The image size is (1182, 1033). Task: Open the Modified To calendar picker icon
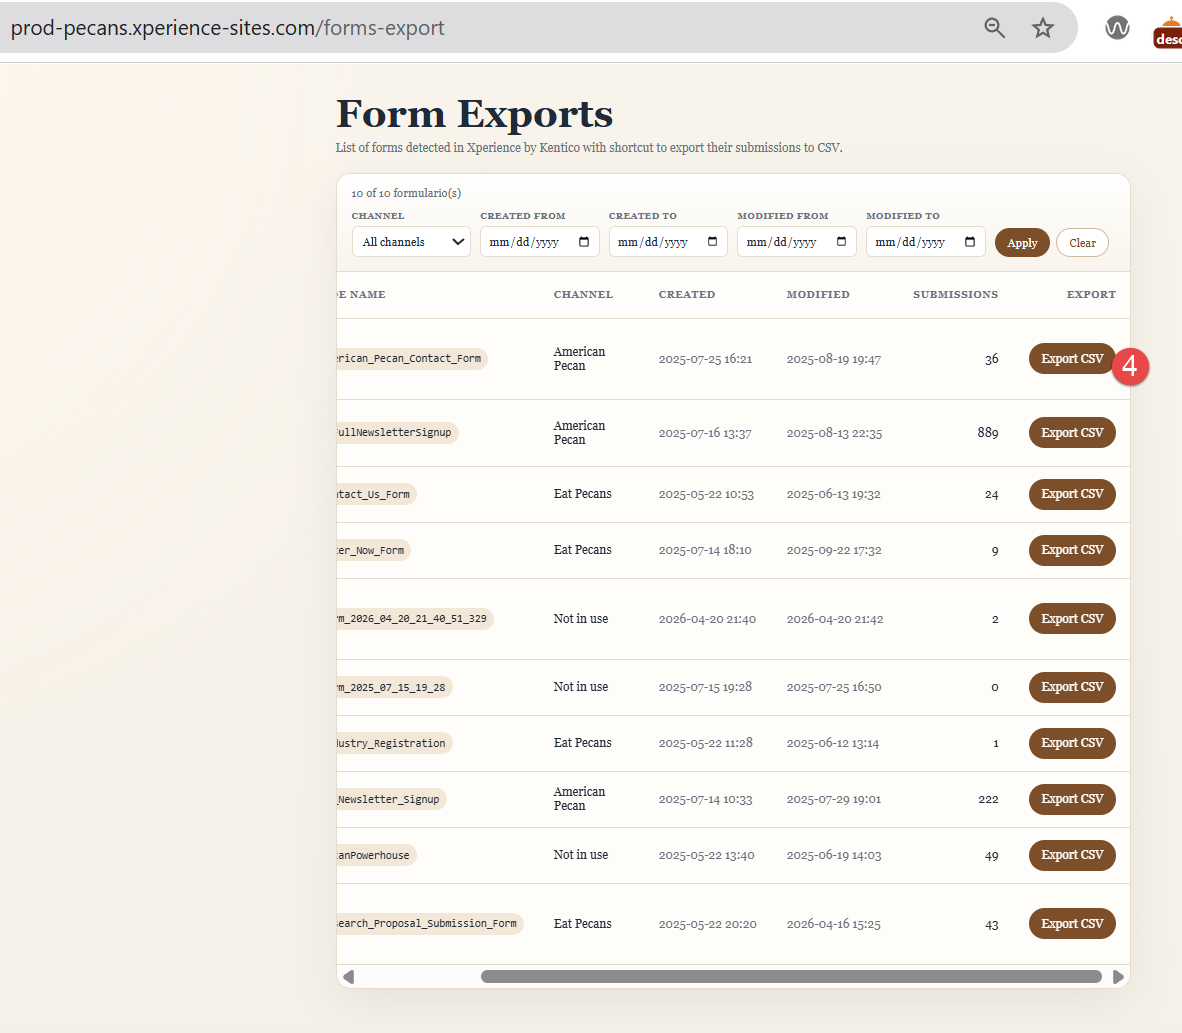click(970, 242)
